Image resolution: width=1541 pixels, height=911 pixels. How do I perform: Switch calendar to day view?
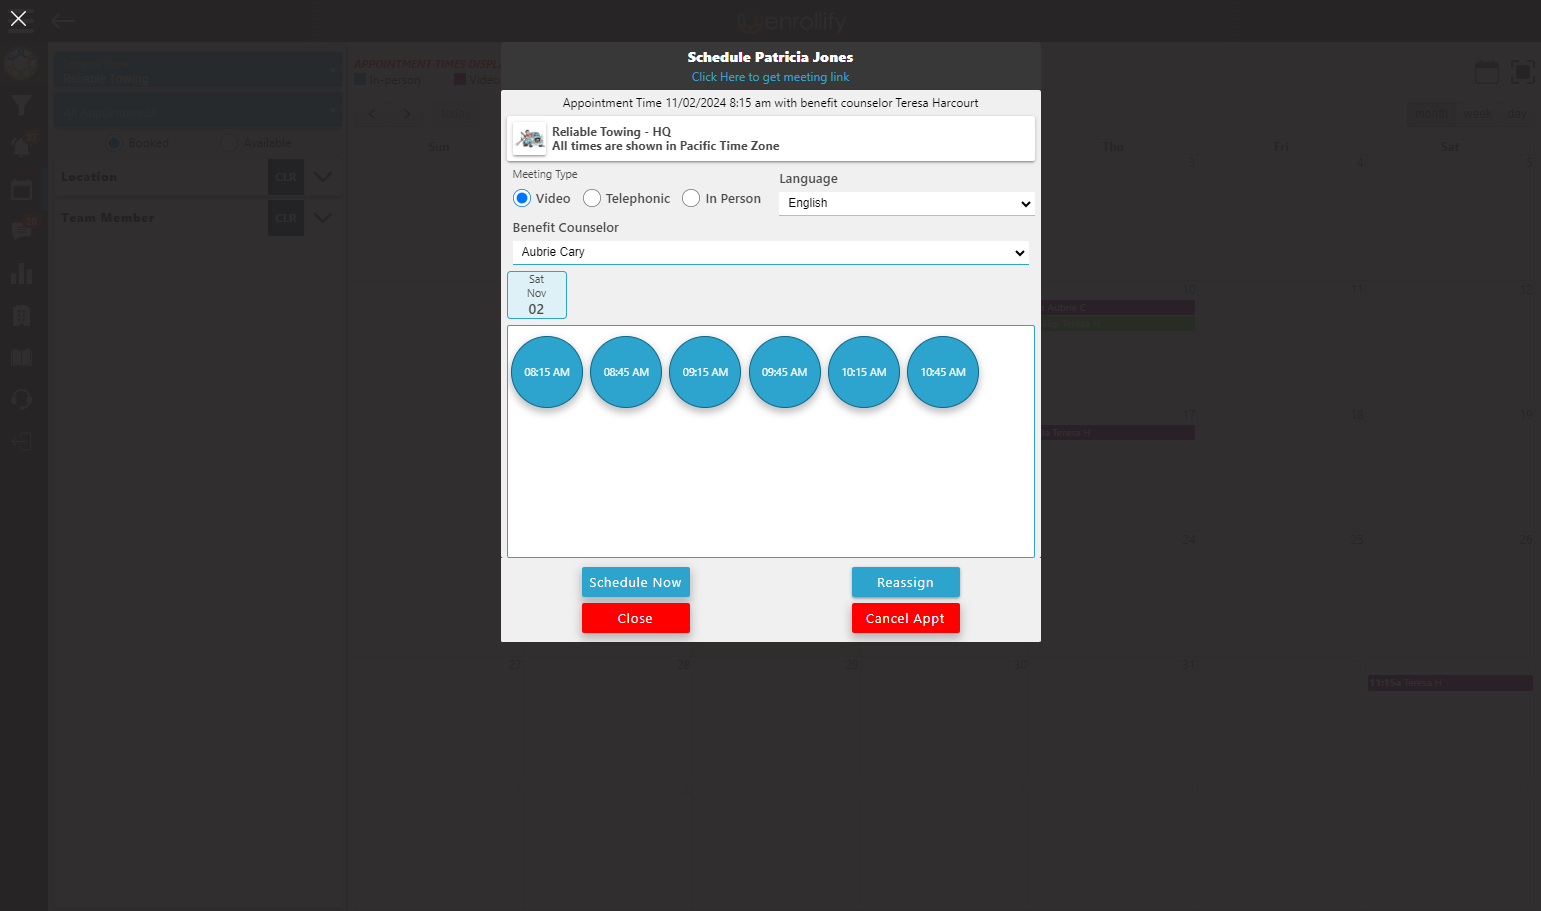(x=1516, y=113)
